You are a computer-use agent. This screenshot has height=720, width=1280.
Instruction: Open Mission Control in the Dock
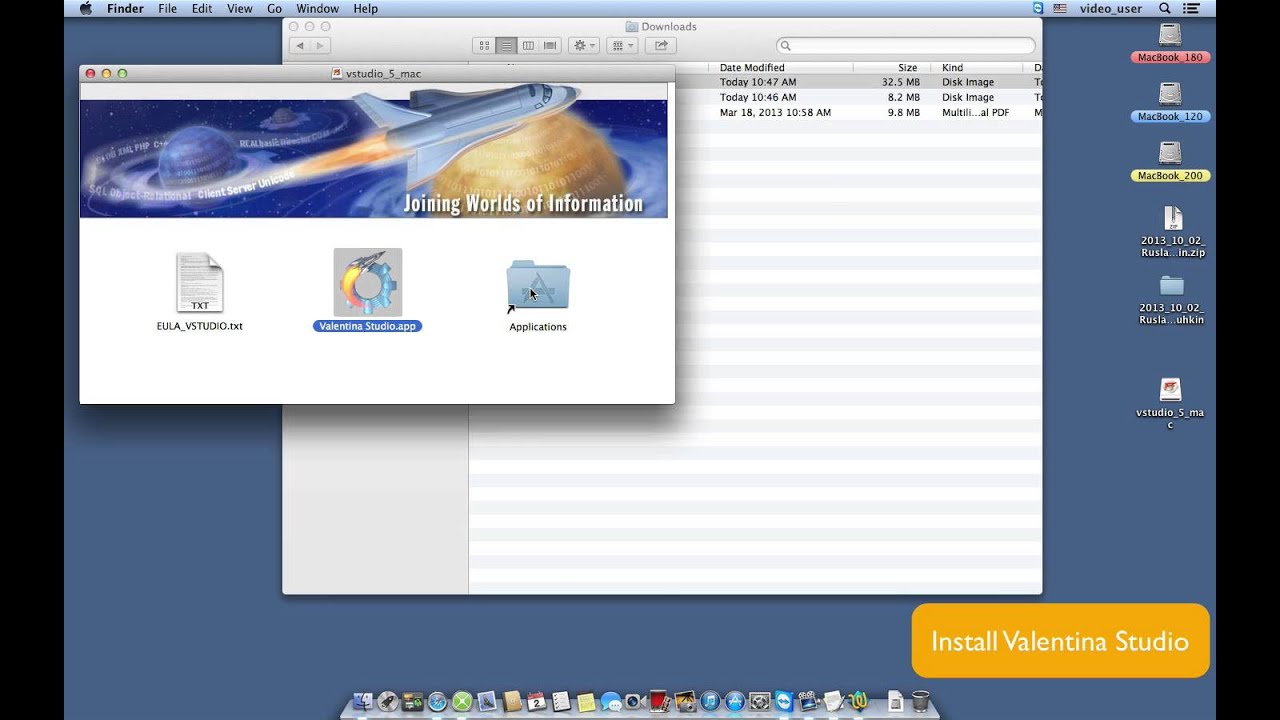(412, 702)
